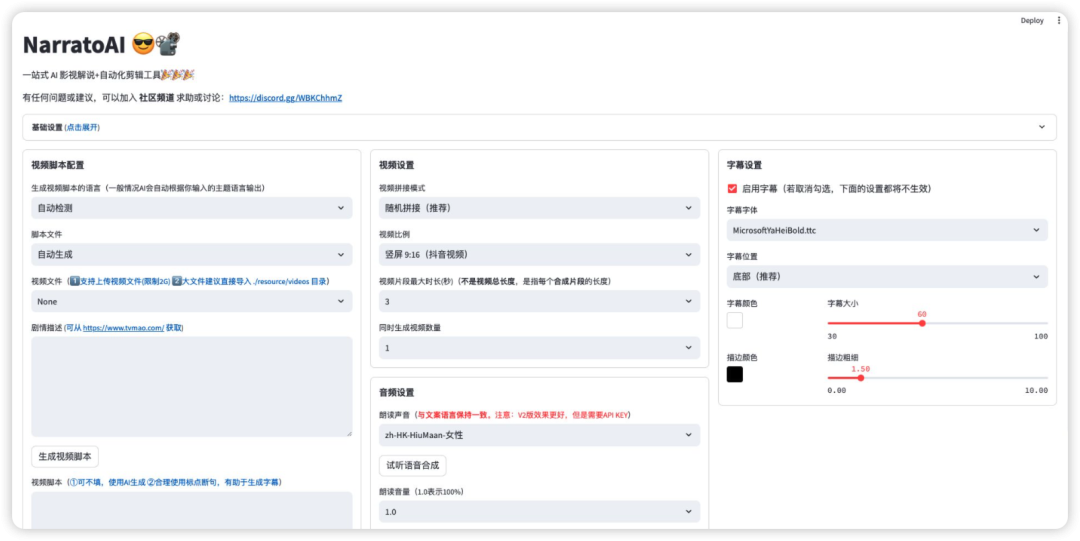Open the 视频文件 dropdown showing None
This screenshot has height=541, width=1080.
pos(191,301)
